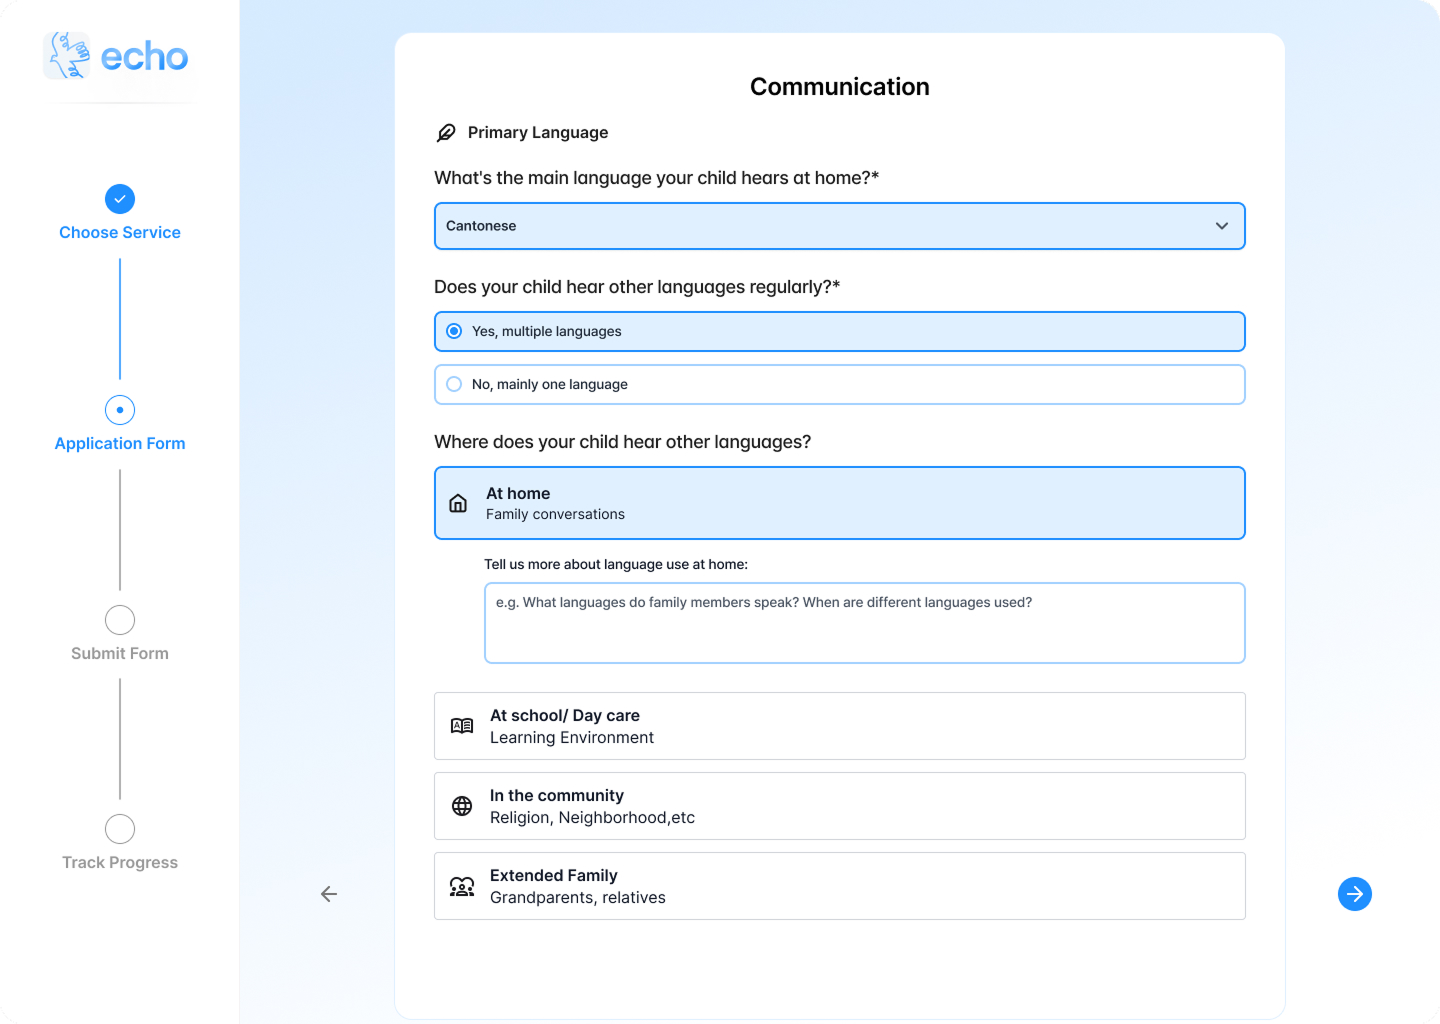The height and width of the screenshot is (1024, 1440).
Task: Click the home icon on the At home card
Action: [458, 503]
